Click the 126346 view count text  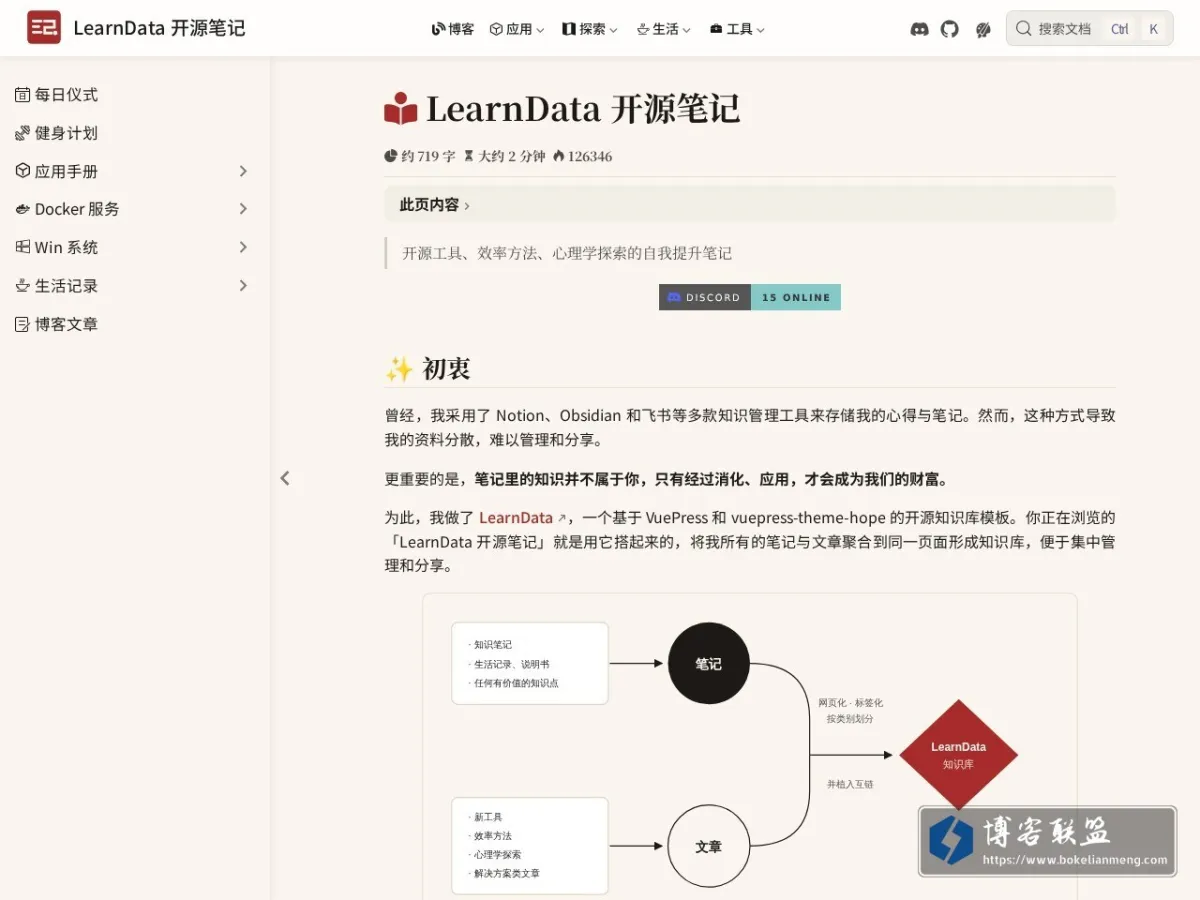[x=590, y=156]
